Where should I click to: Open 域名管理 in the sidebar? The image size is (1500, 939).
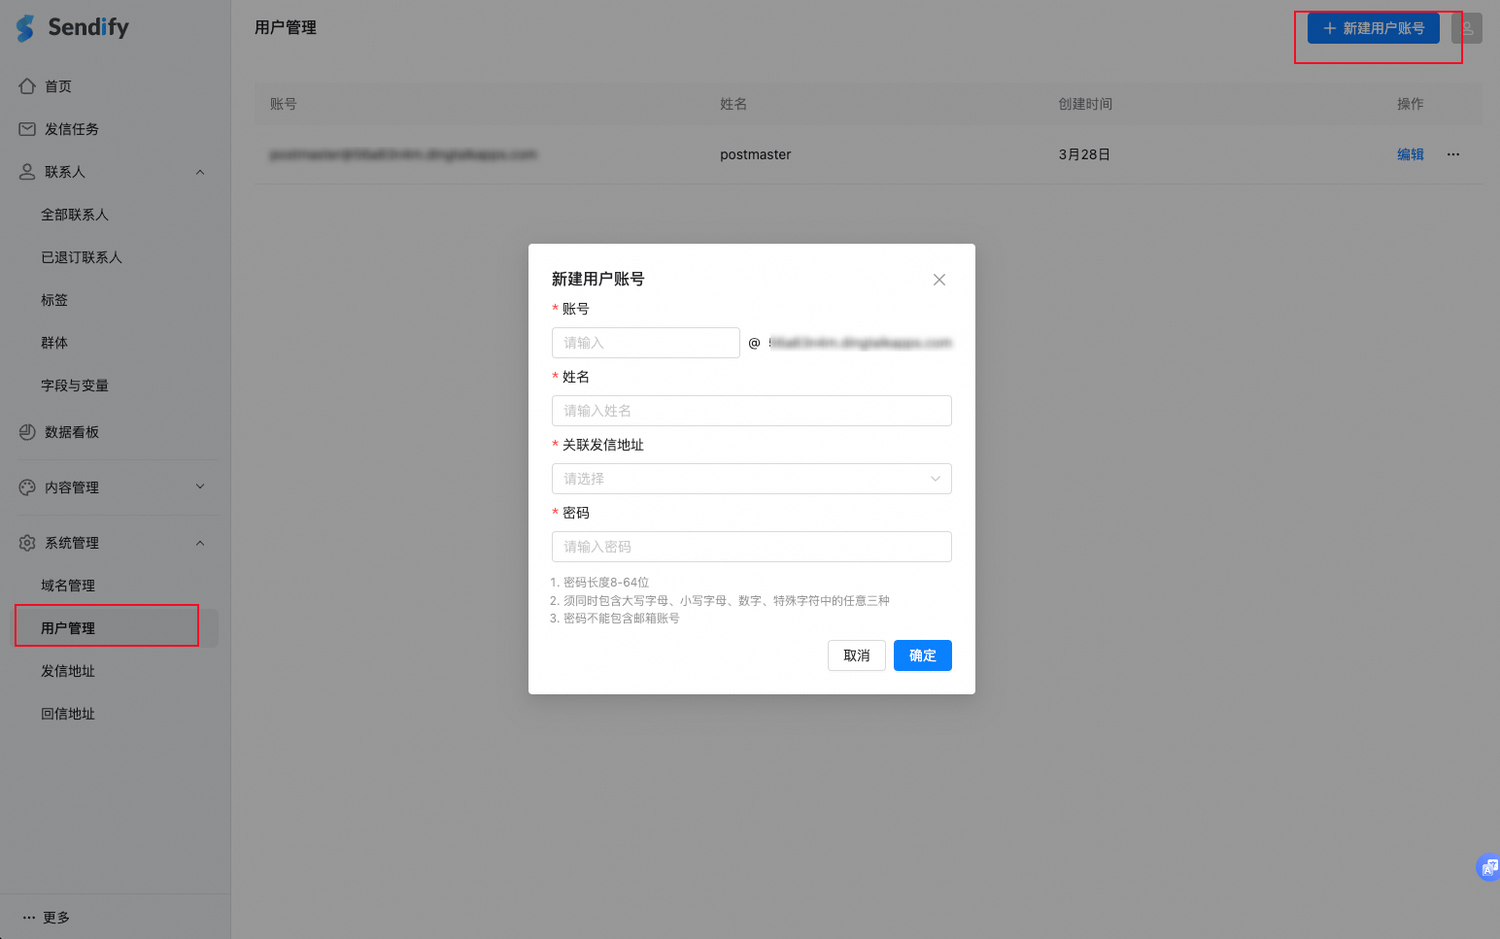(68, 586)
